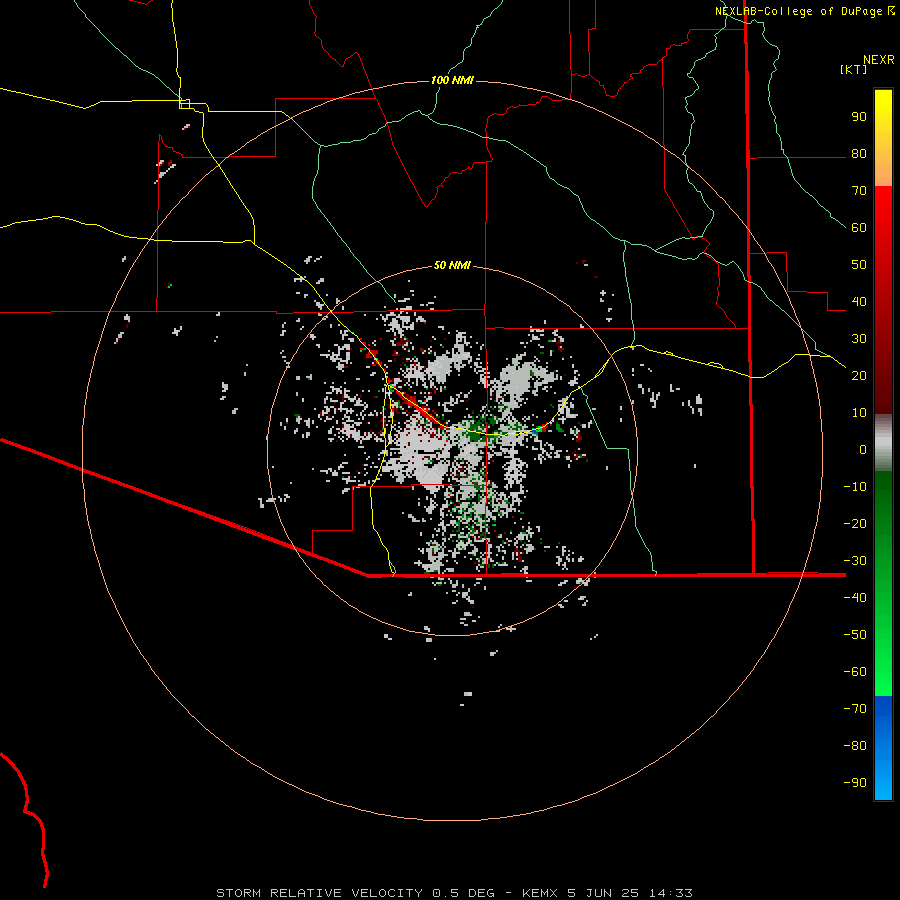Click the 10 value on the velocity scale

click(x=859, y=413)
